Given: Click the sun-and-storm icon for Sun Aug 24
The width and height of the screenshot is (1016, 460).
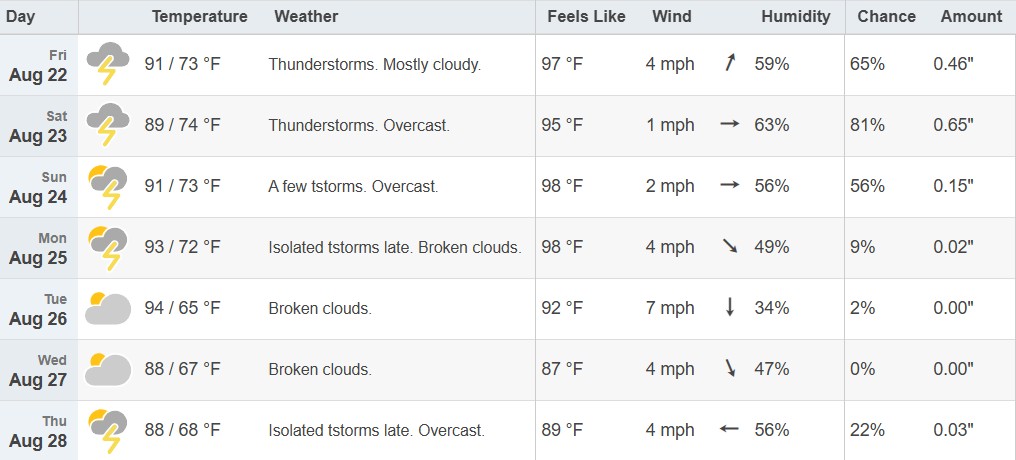Looking at the screenshot, I should coord(108,187).
